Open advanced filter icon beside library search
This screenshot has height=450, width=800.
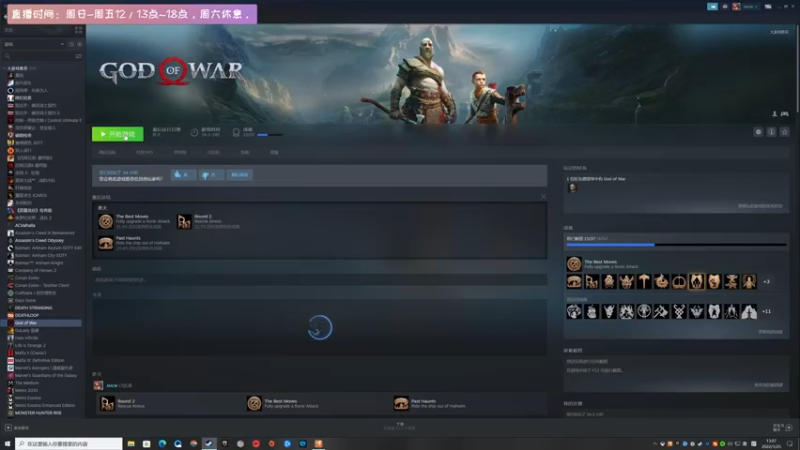79,56
